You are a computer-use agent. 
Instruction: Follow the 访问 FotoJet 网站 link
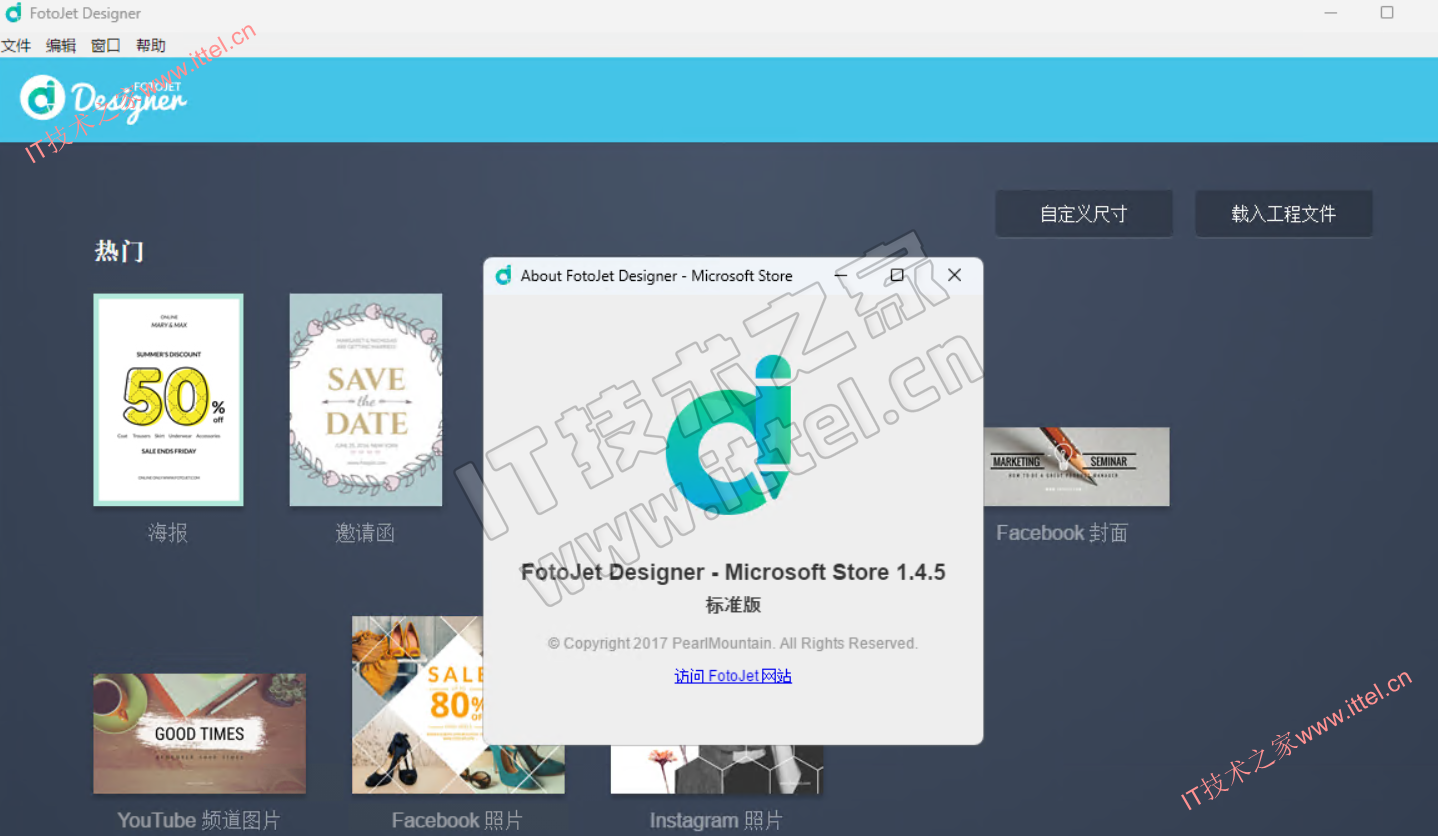tap(733, 676)
